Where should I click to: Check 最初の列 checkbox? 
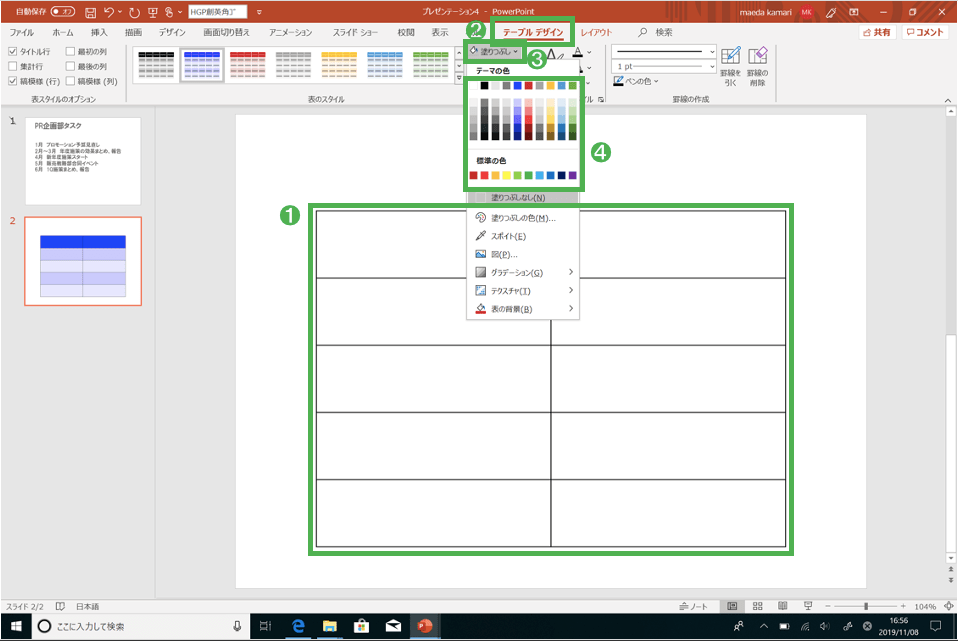click(70, 51)
